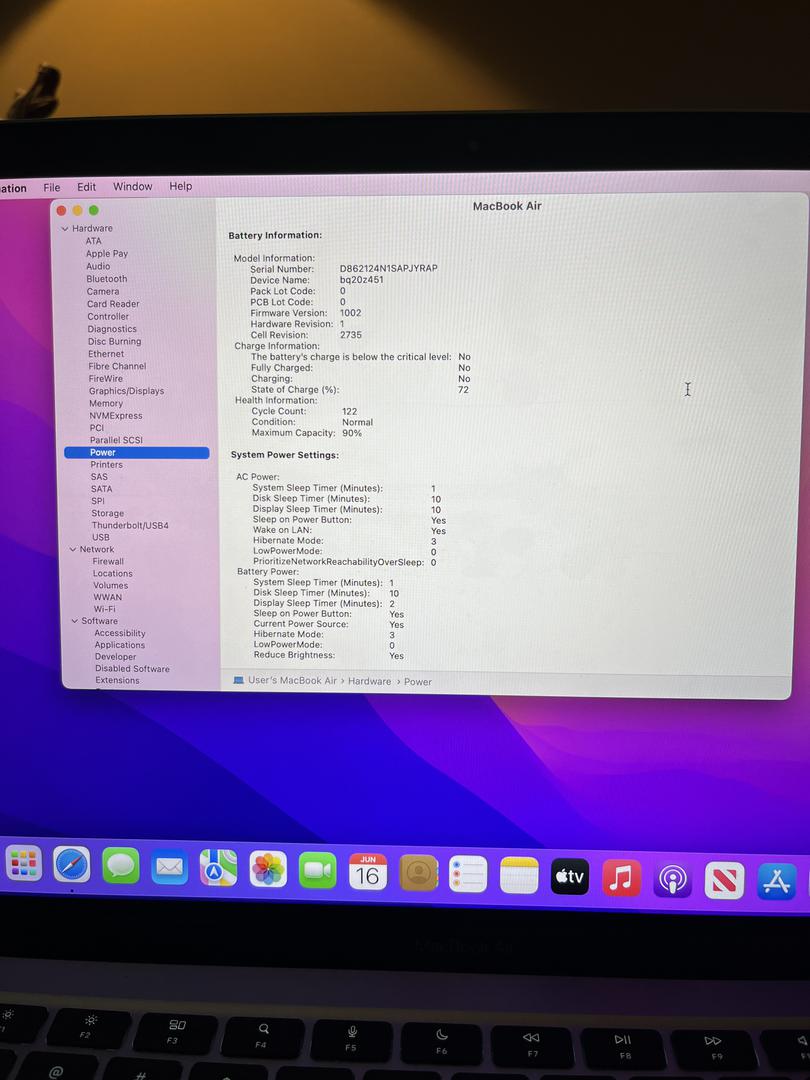Select Card Reader item
The image size is (810, 1080).
[x=113, y=304]
